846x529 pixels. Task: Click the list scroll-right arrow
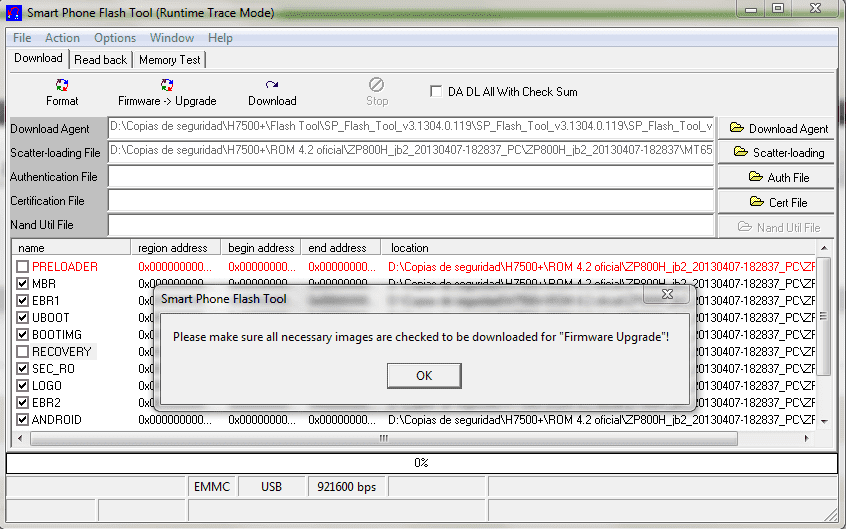[807, 438]
